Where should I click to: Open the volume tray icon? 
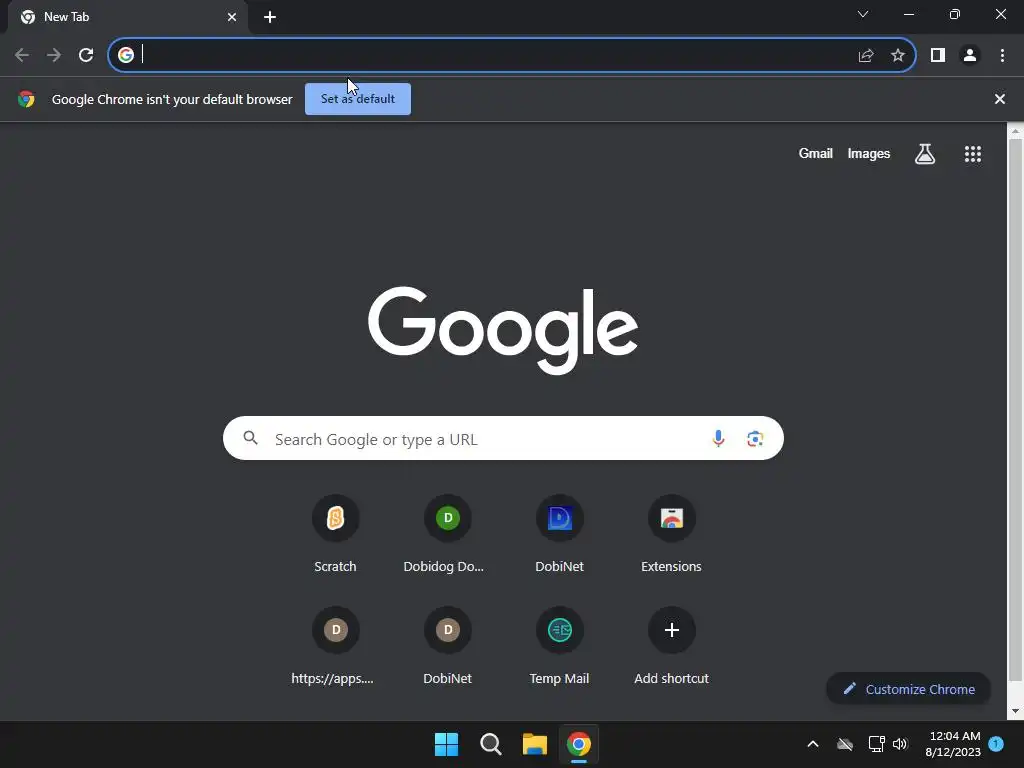tap(901, 744)
